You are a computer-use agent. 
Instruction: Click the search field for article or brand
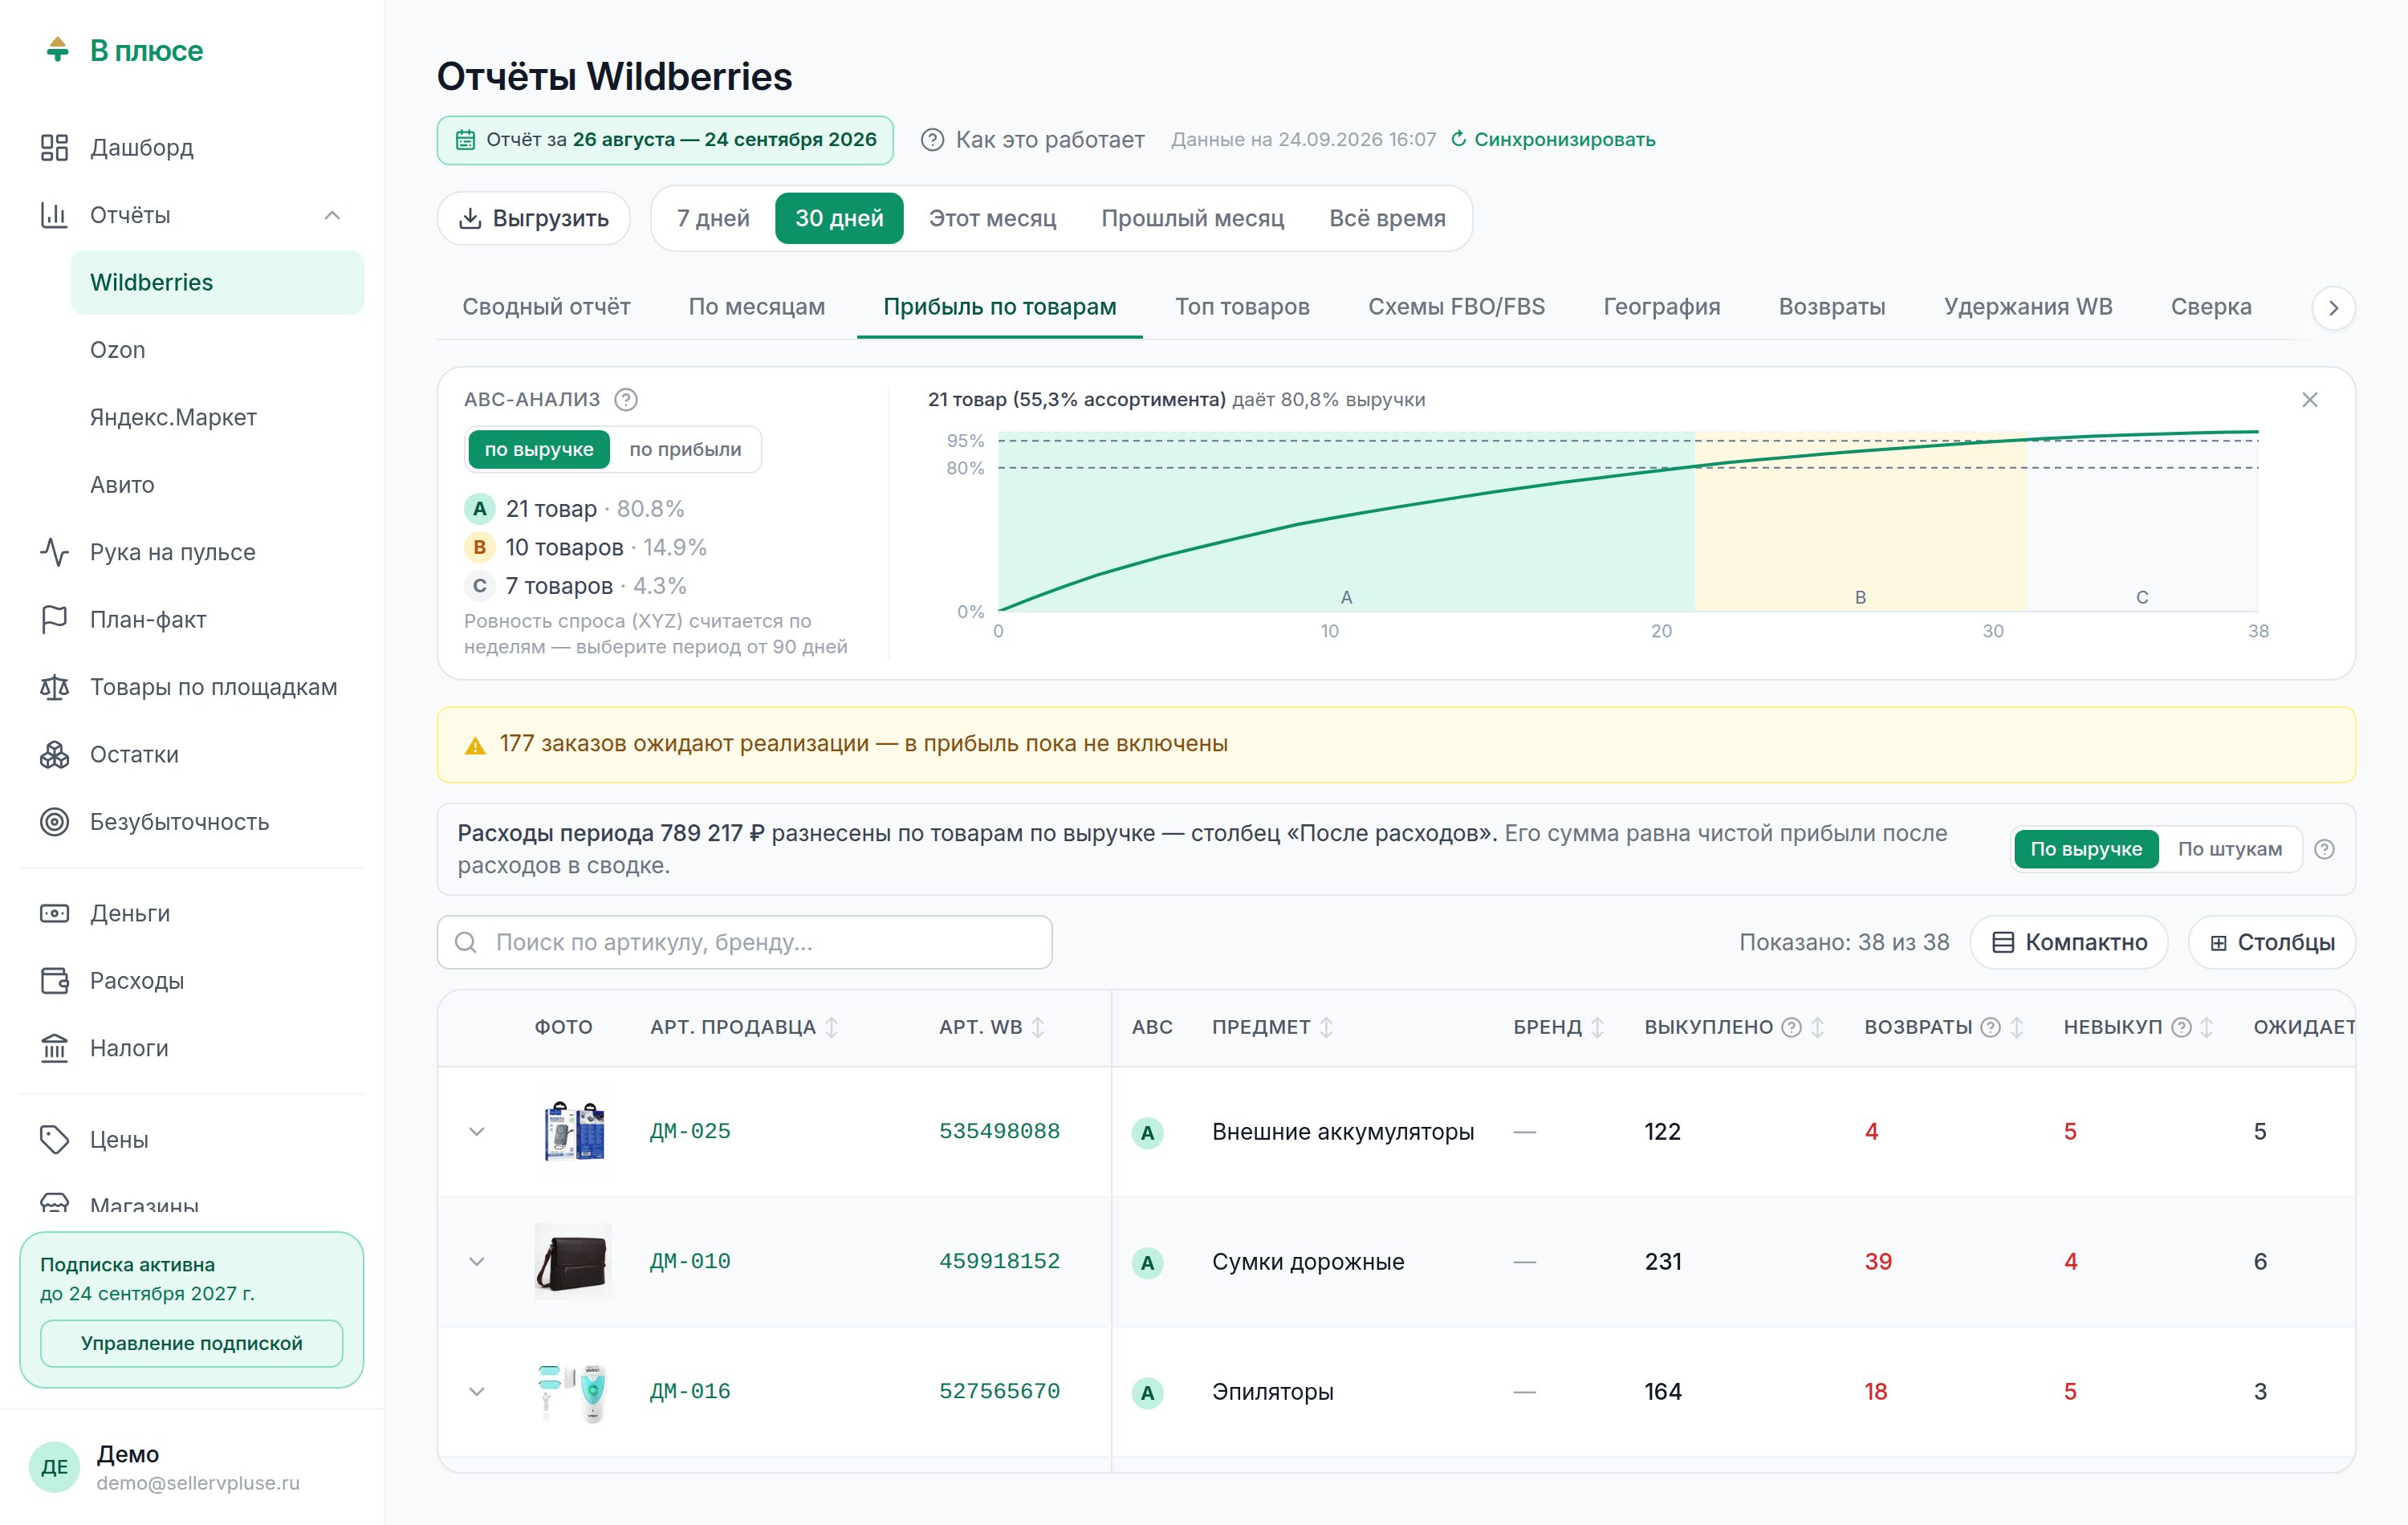pos(744,942)
